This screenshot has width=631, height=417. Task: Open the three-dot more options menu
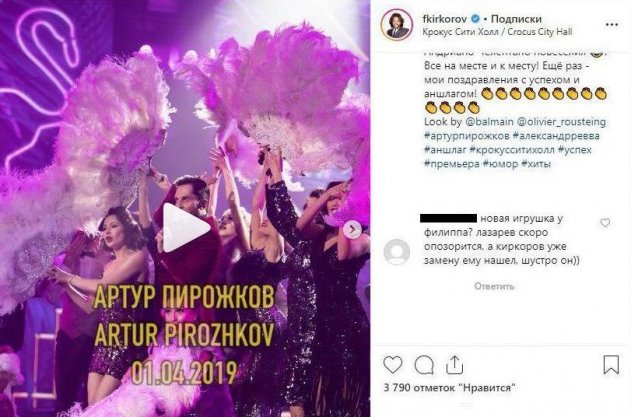click(611, 25)
